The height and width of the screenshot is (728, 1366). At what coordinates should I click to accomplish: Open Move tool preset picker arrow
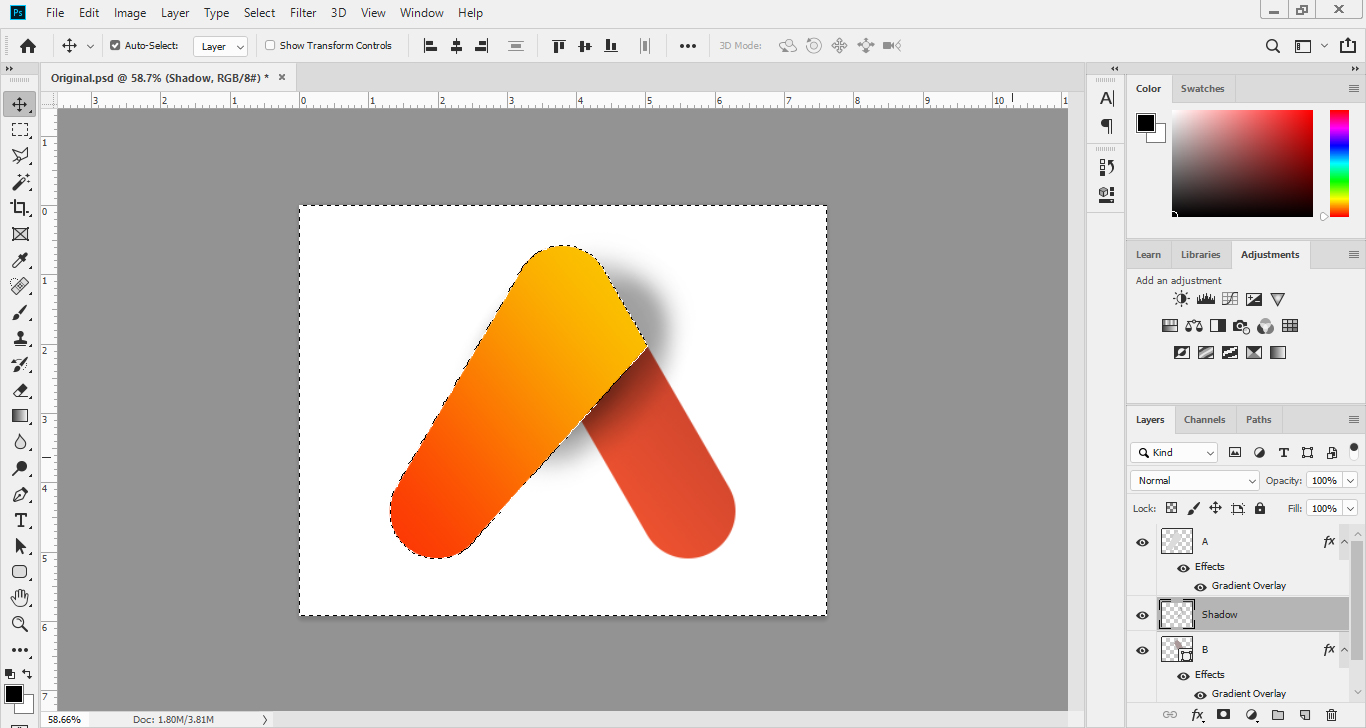coord(90,46)
